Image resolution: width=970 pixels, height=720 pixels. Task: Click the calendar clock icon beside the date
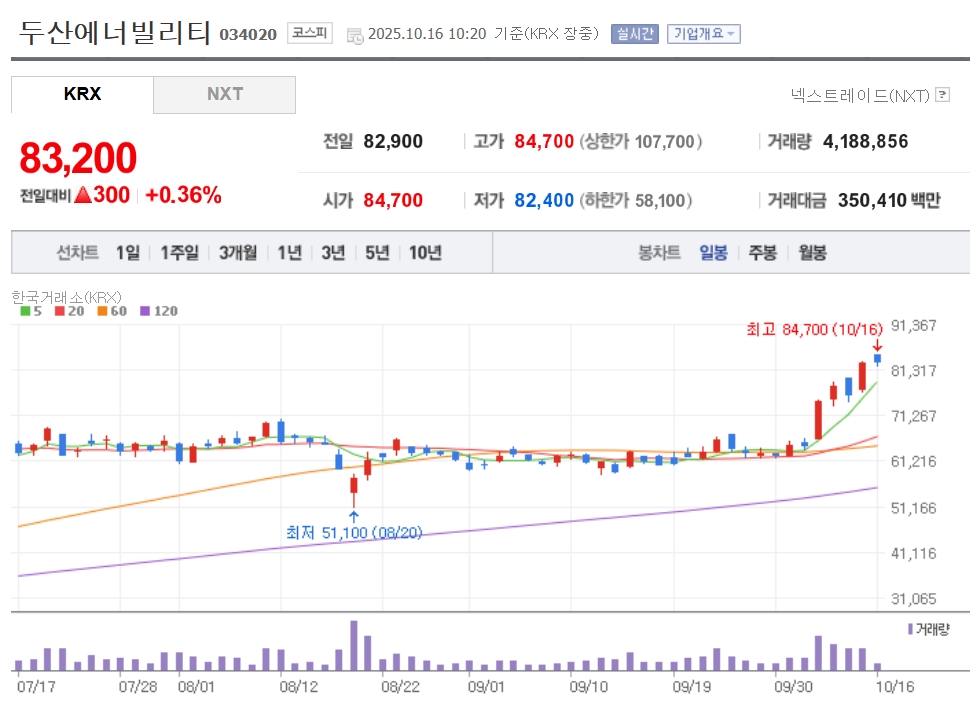pos(355,36)
